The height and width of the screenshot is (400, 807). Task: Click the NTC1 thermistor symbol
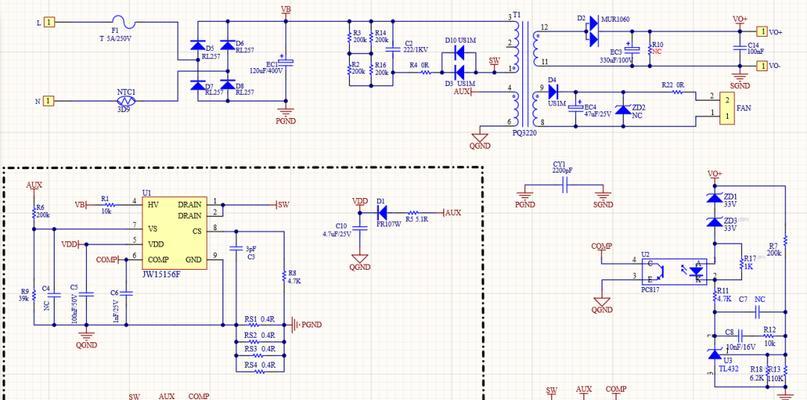tap(126, 101)
